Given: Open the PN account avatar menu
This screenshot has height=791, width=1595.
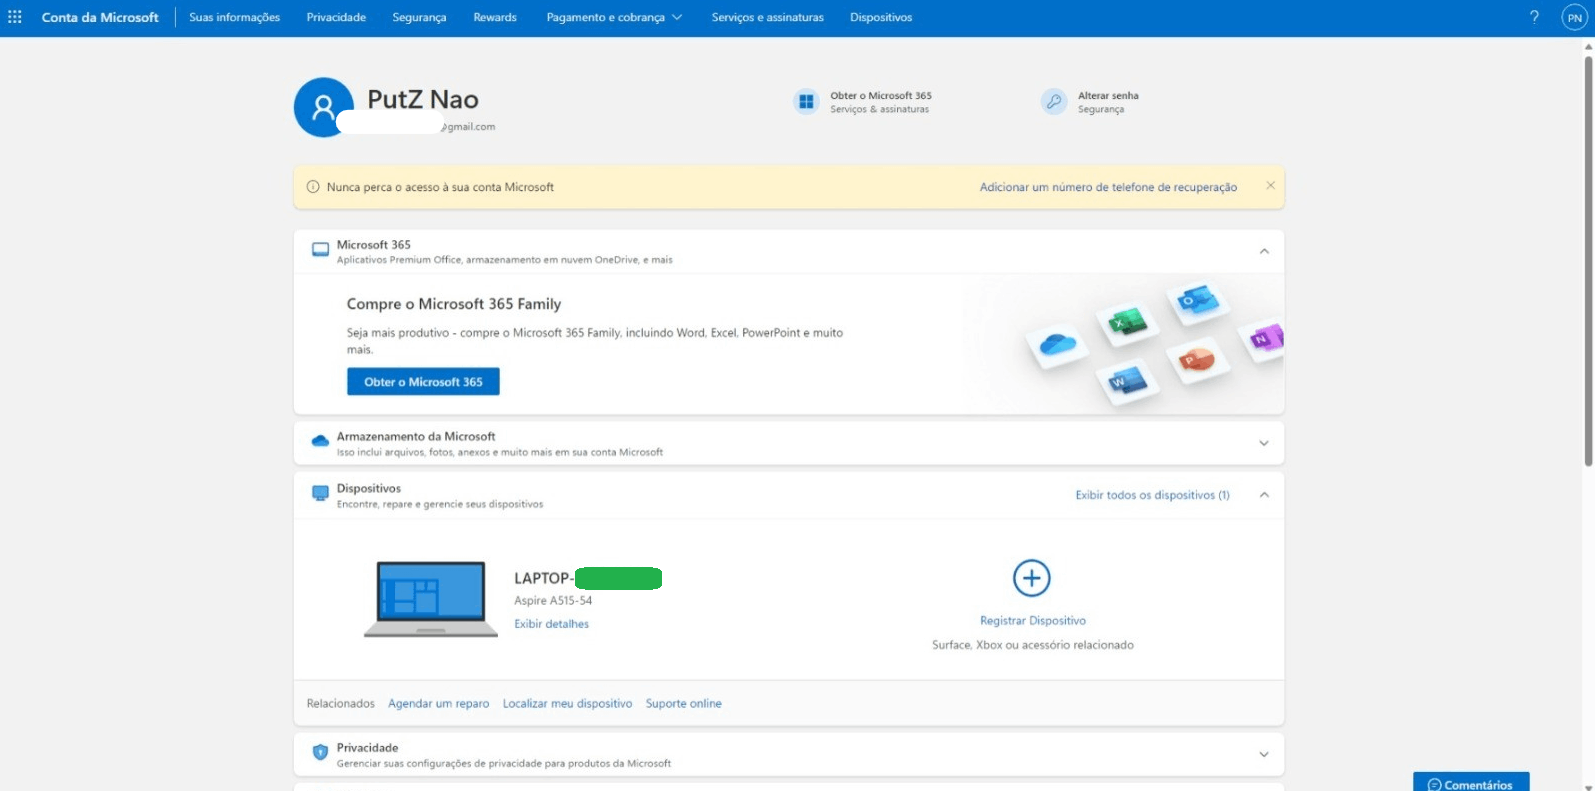Looking at the screenshot, I should point(1574,17).
